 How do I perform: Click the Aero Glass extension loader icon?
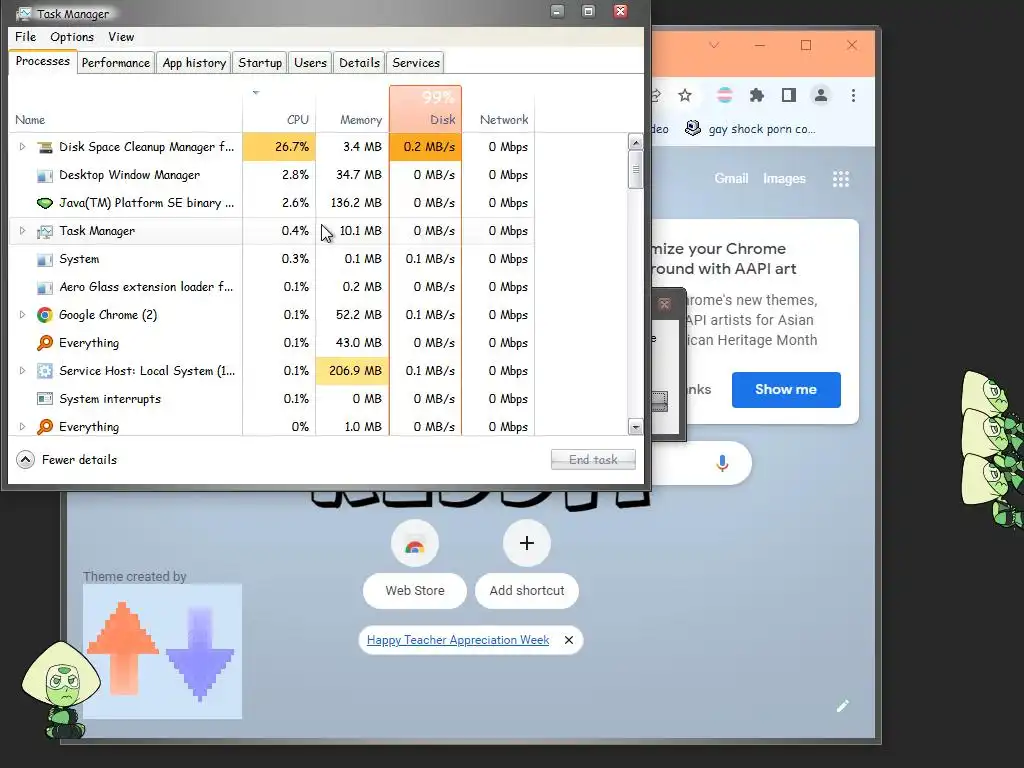coord(44,287)
